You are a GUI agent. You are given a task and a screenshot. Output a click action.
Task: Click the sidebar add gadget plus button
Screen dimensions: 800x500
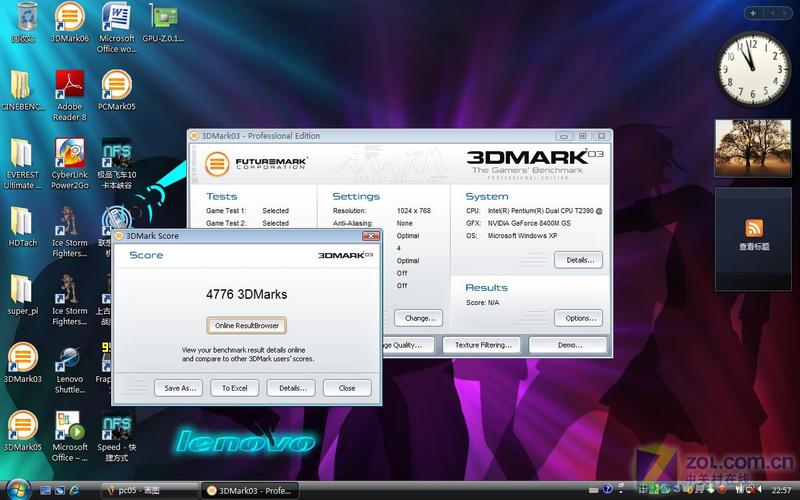(753, 13)
